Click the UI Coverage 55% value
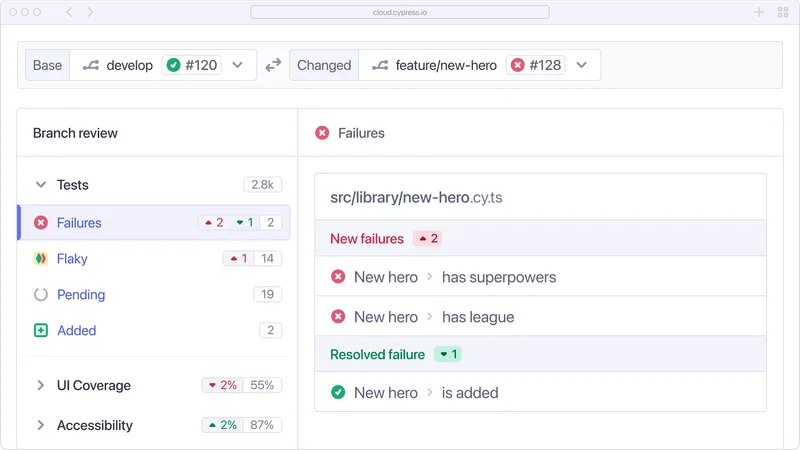The height and width of the screenshot is (450, 800). pos(262,385)
